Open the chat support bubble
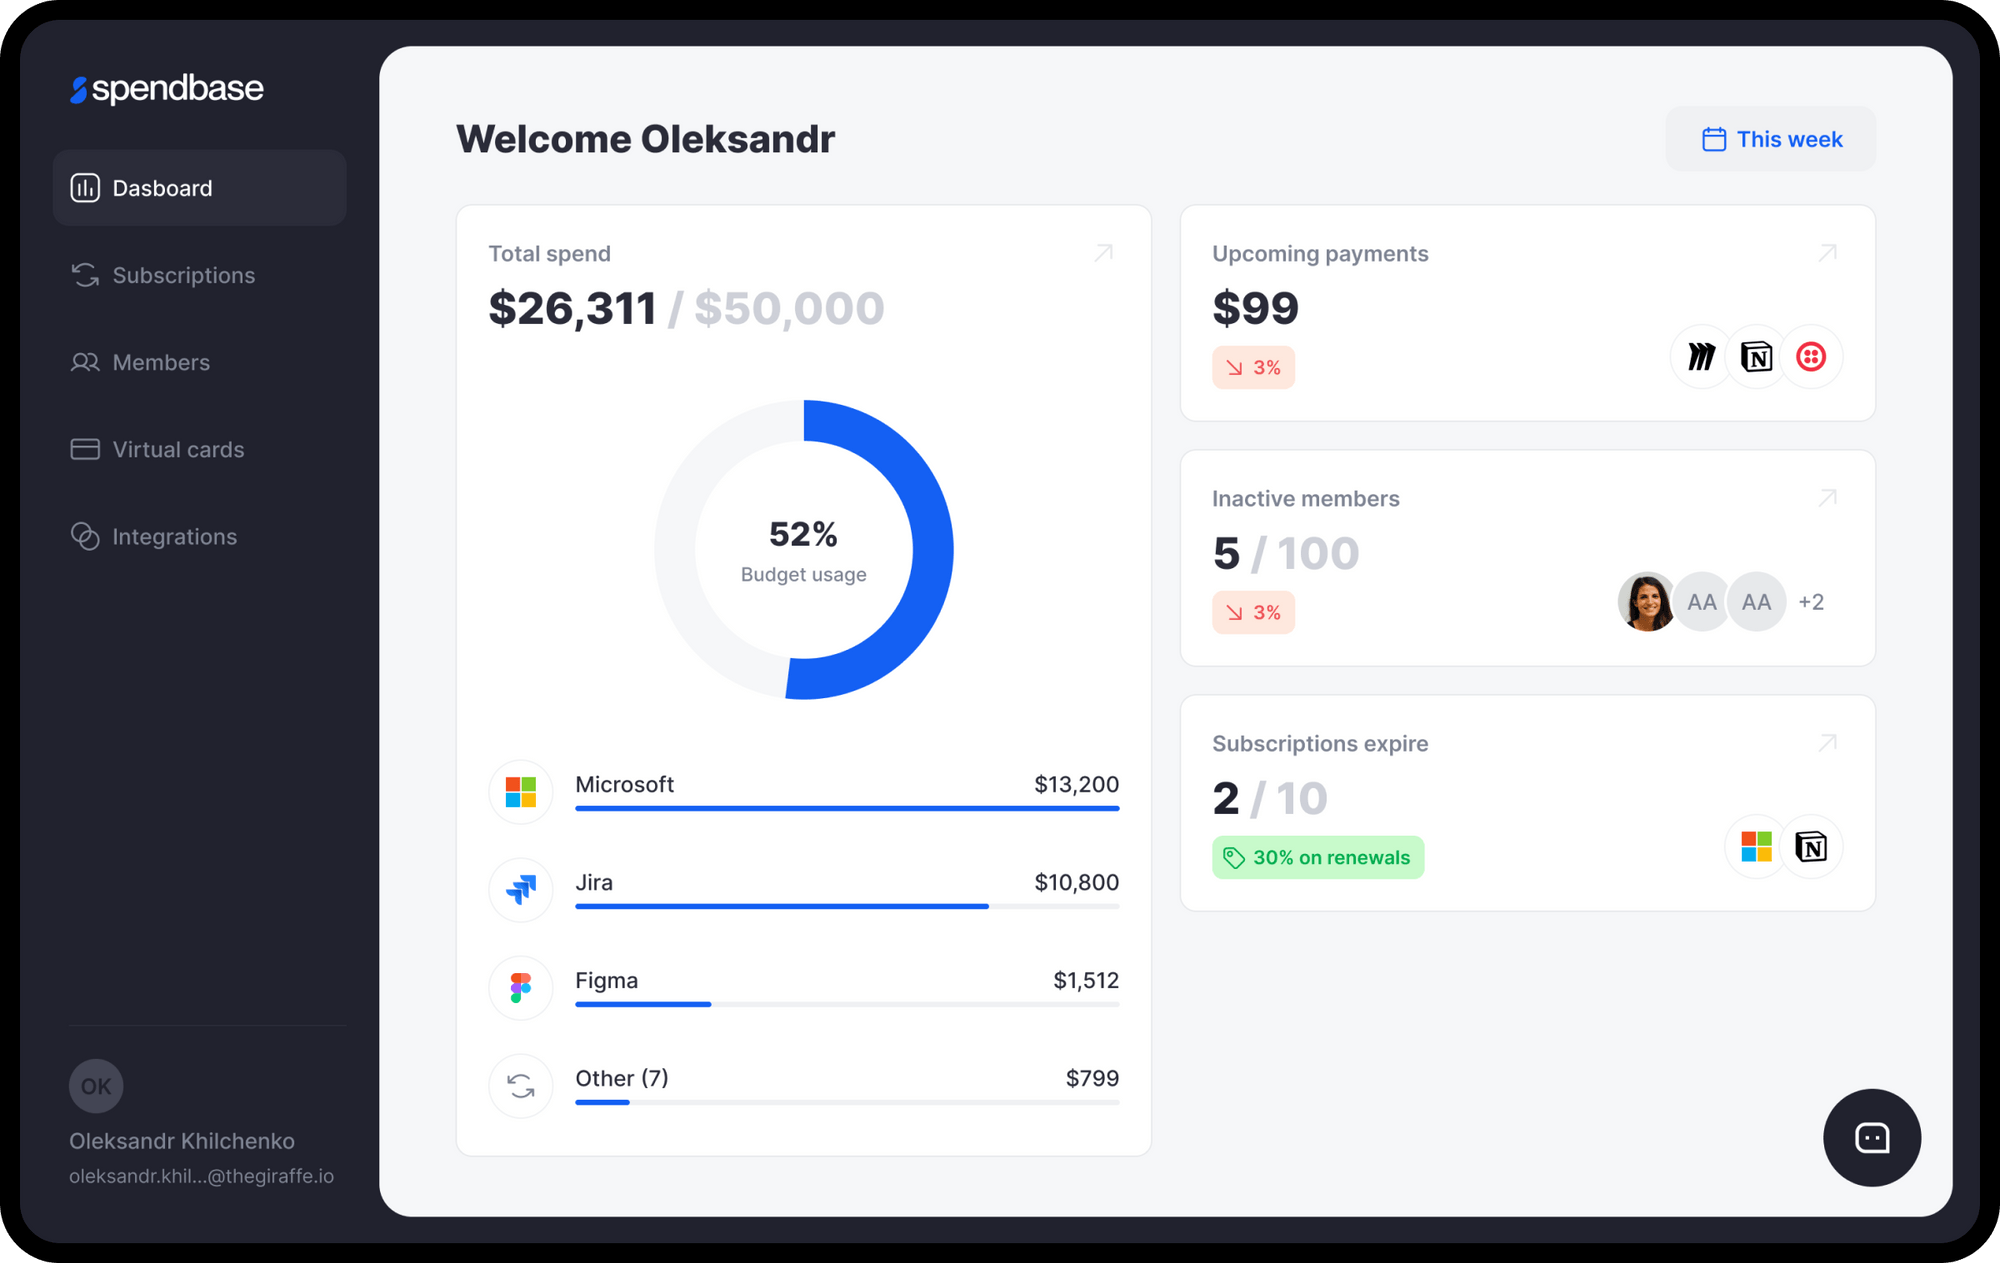The image size is (2000, 1263). tap(1872, 1138)
